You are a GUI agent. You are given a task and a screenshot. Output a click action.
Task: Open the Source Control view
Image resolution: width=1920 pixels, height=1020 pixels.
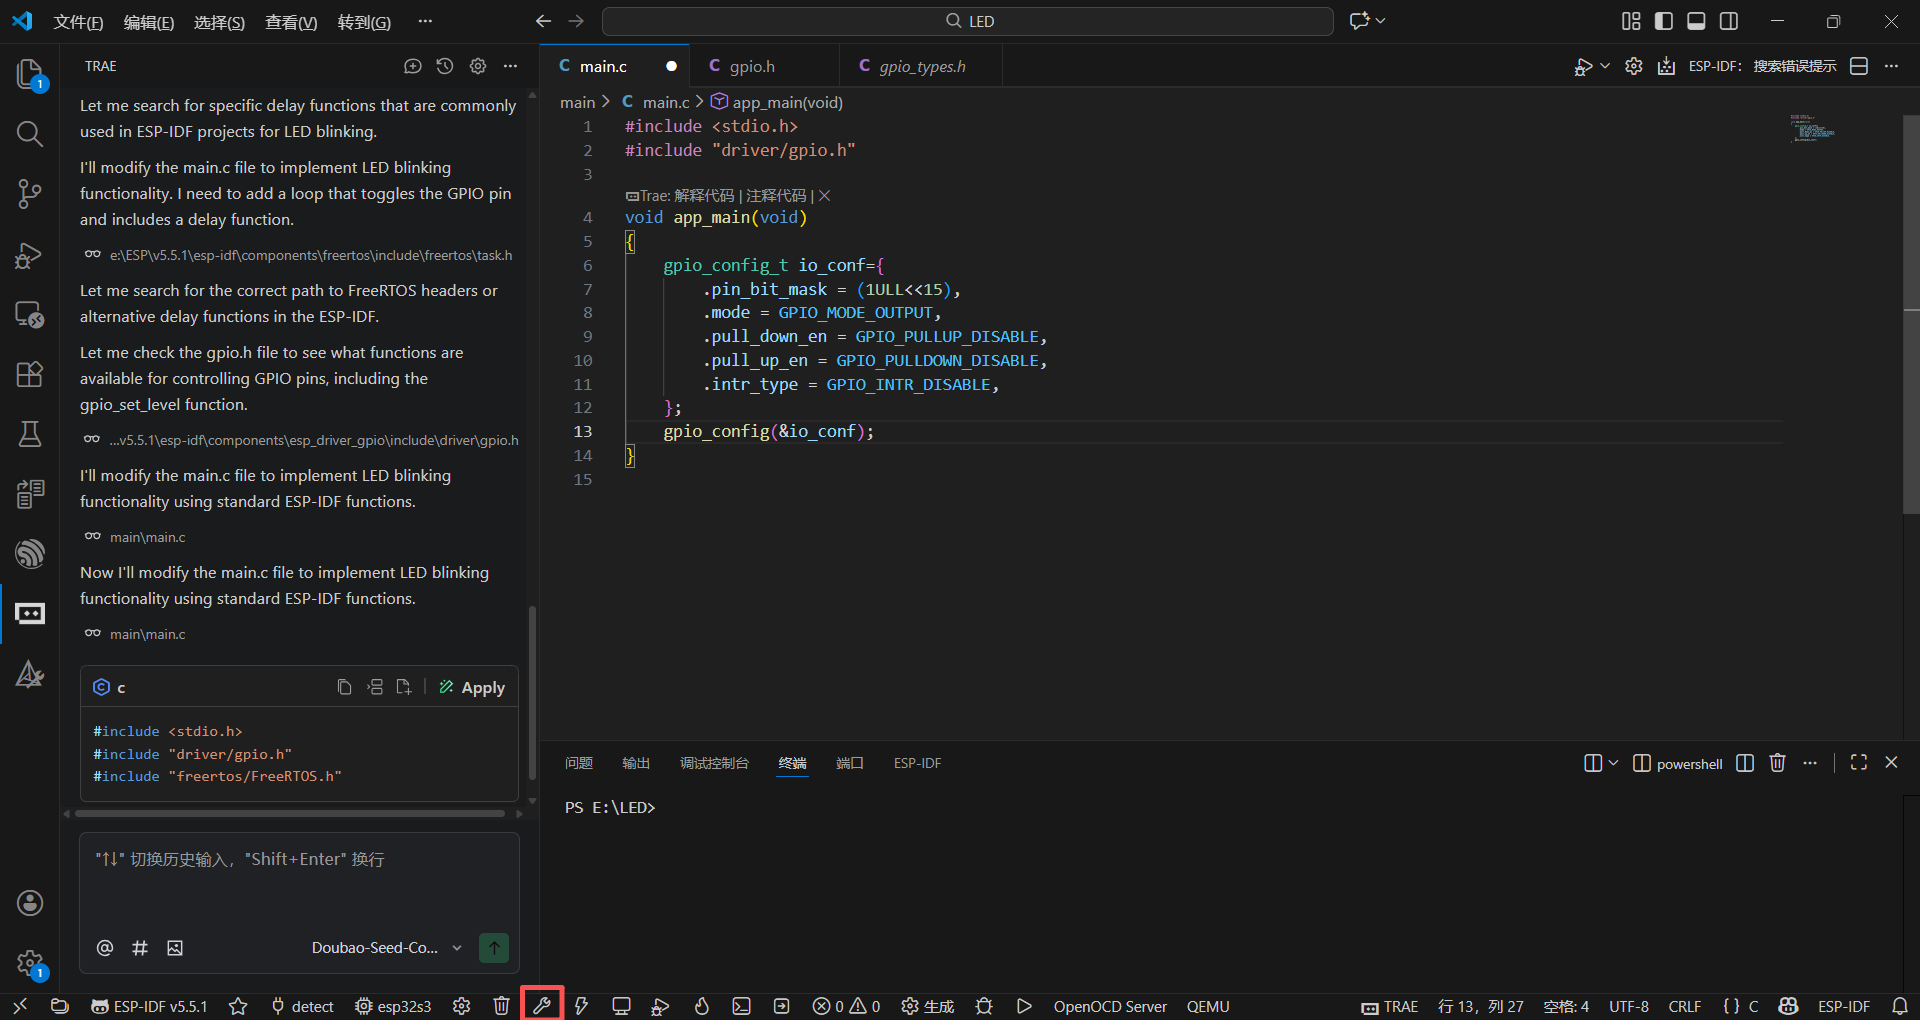pyautogui.click(x=30, y=194)
